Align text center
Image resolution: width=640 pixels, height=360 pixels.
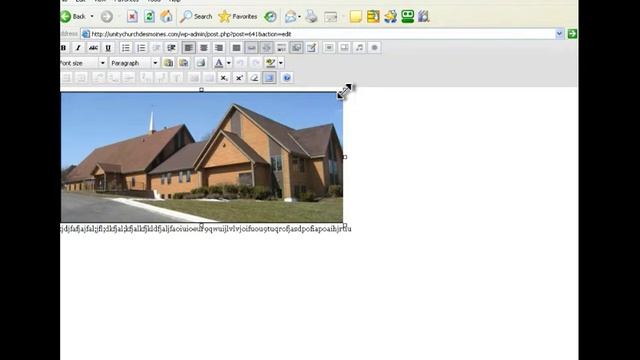pyautogui.click(x=204, y=48)
